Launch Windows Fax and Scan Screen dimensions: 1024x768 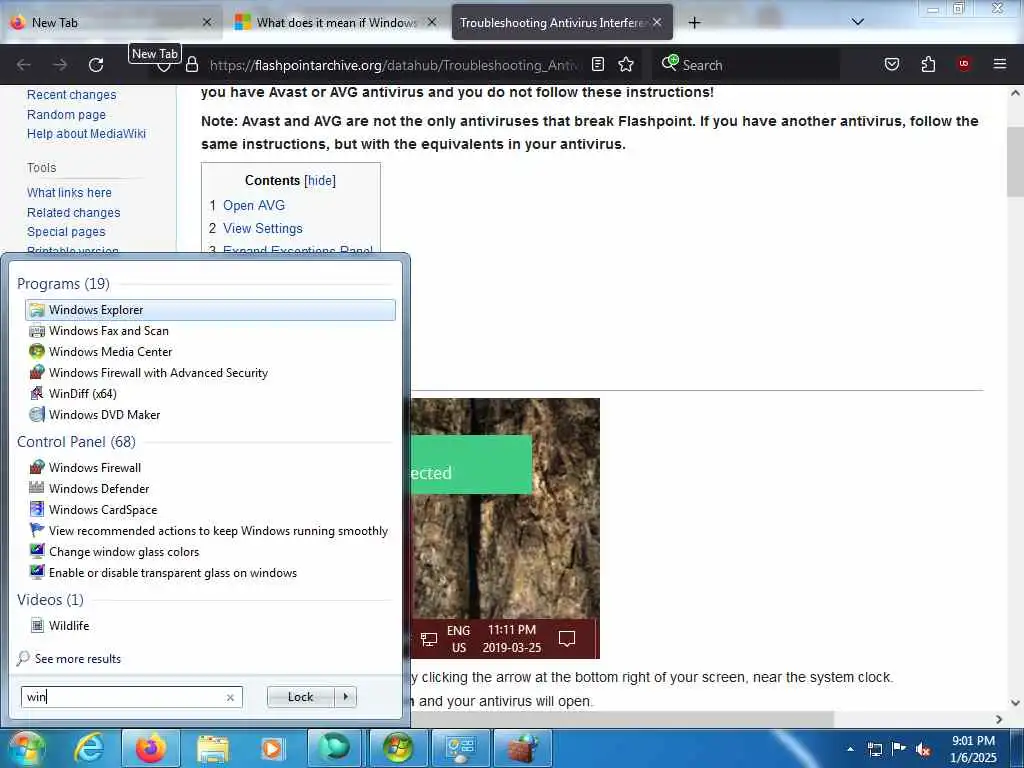click(x=210, y=330)
